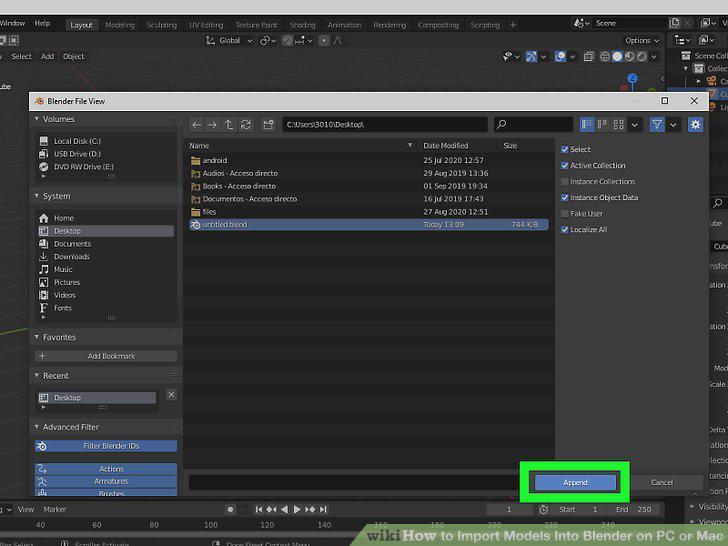Click the file name input field
This screenshot has height=546, width=728.
(355, 482)
